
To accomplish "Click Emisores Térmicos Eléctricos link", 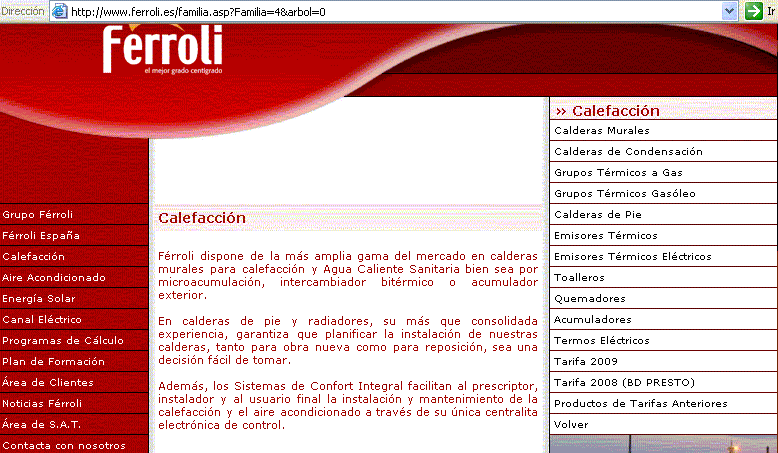I will click(633, 257).
